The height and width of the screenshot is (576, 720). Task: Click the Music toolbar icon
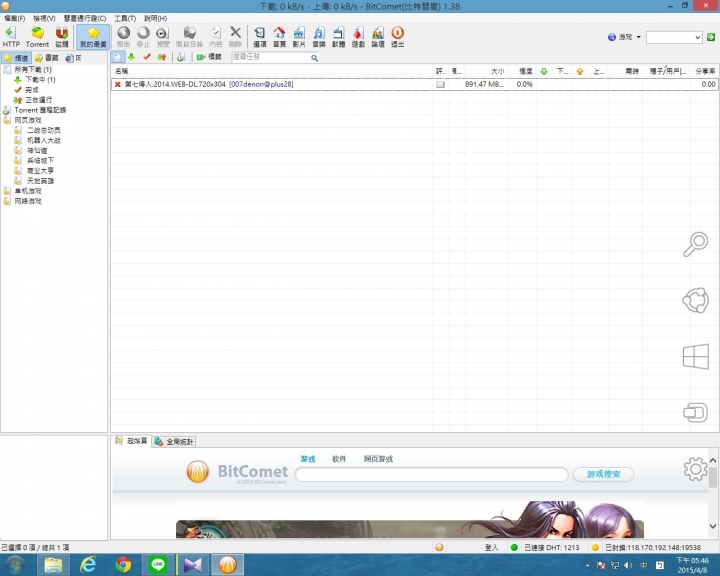(x=319, y=37)
